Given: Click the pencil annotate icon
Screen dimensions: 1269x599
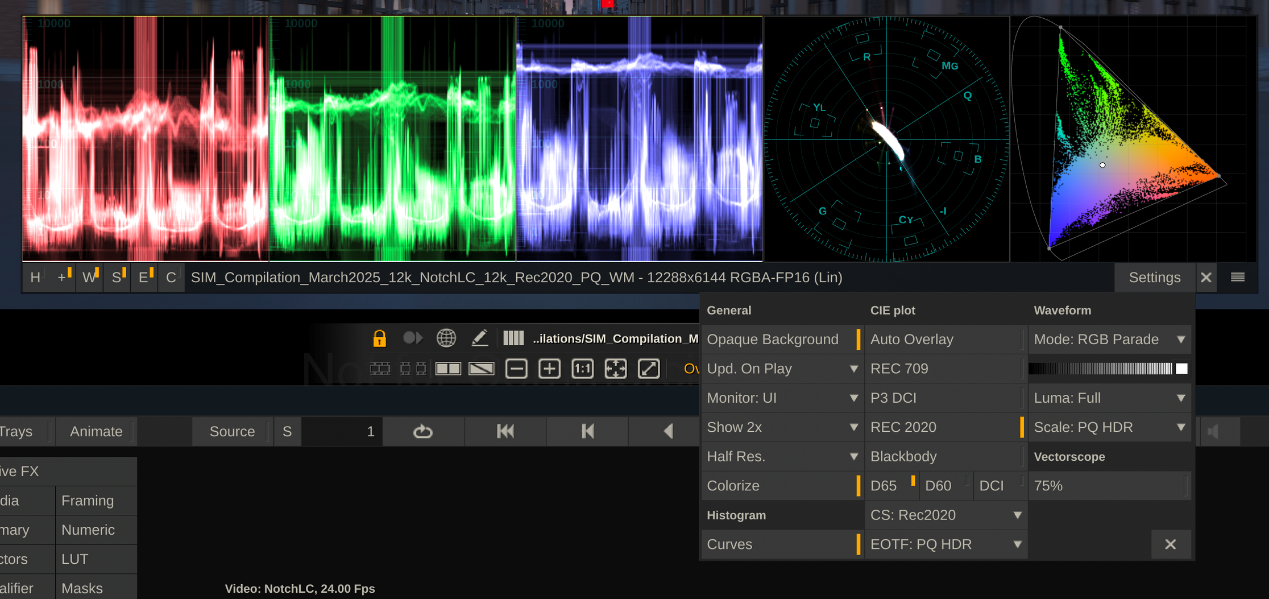Looking at the screenshot, I should [x=479, y=338].
